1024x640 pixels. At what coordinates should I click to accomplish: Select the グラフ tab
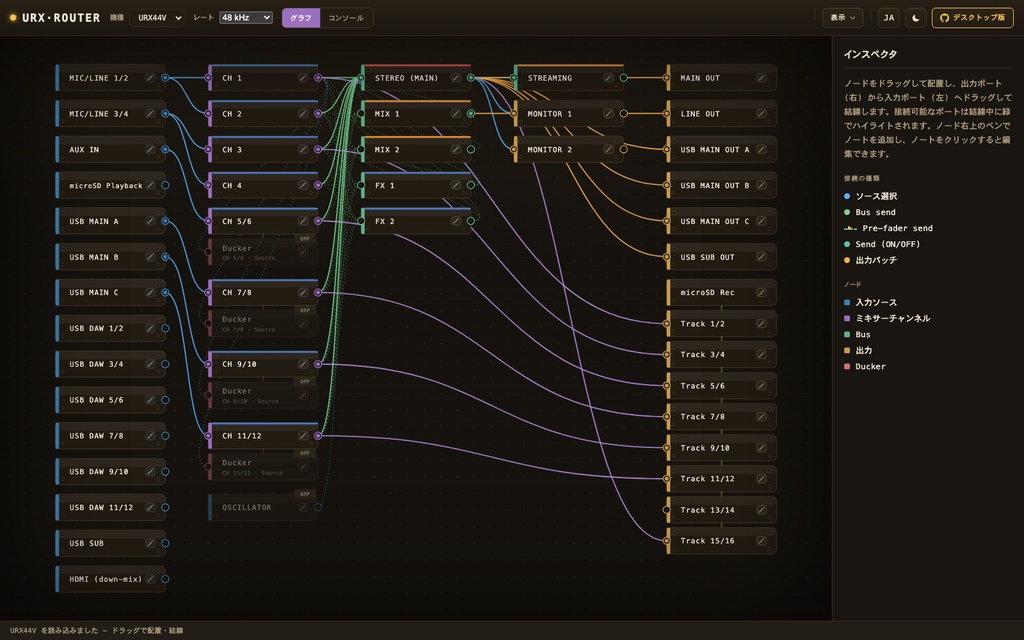coord(301,18)
